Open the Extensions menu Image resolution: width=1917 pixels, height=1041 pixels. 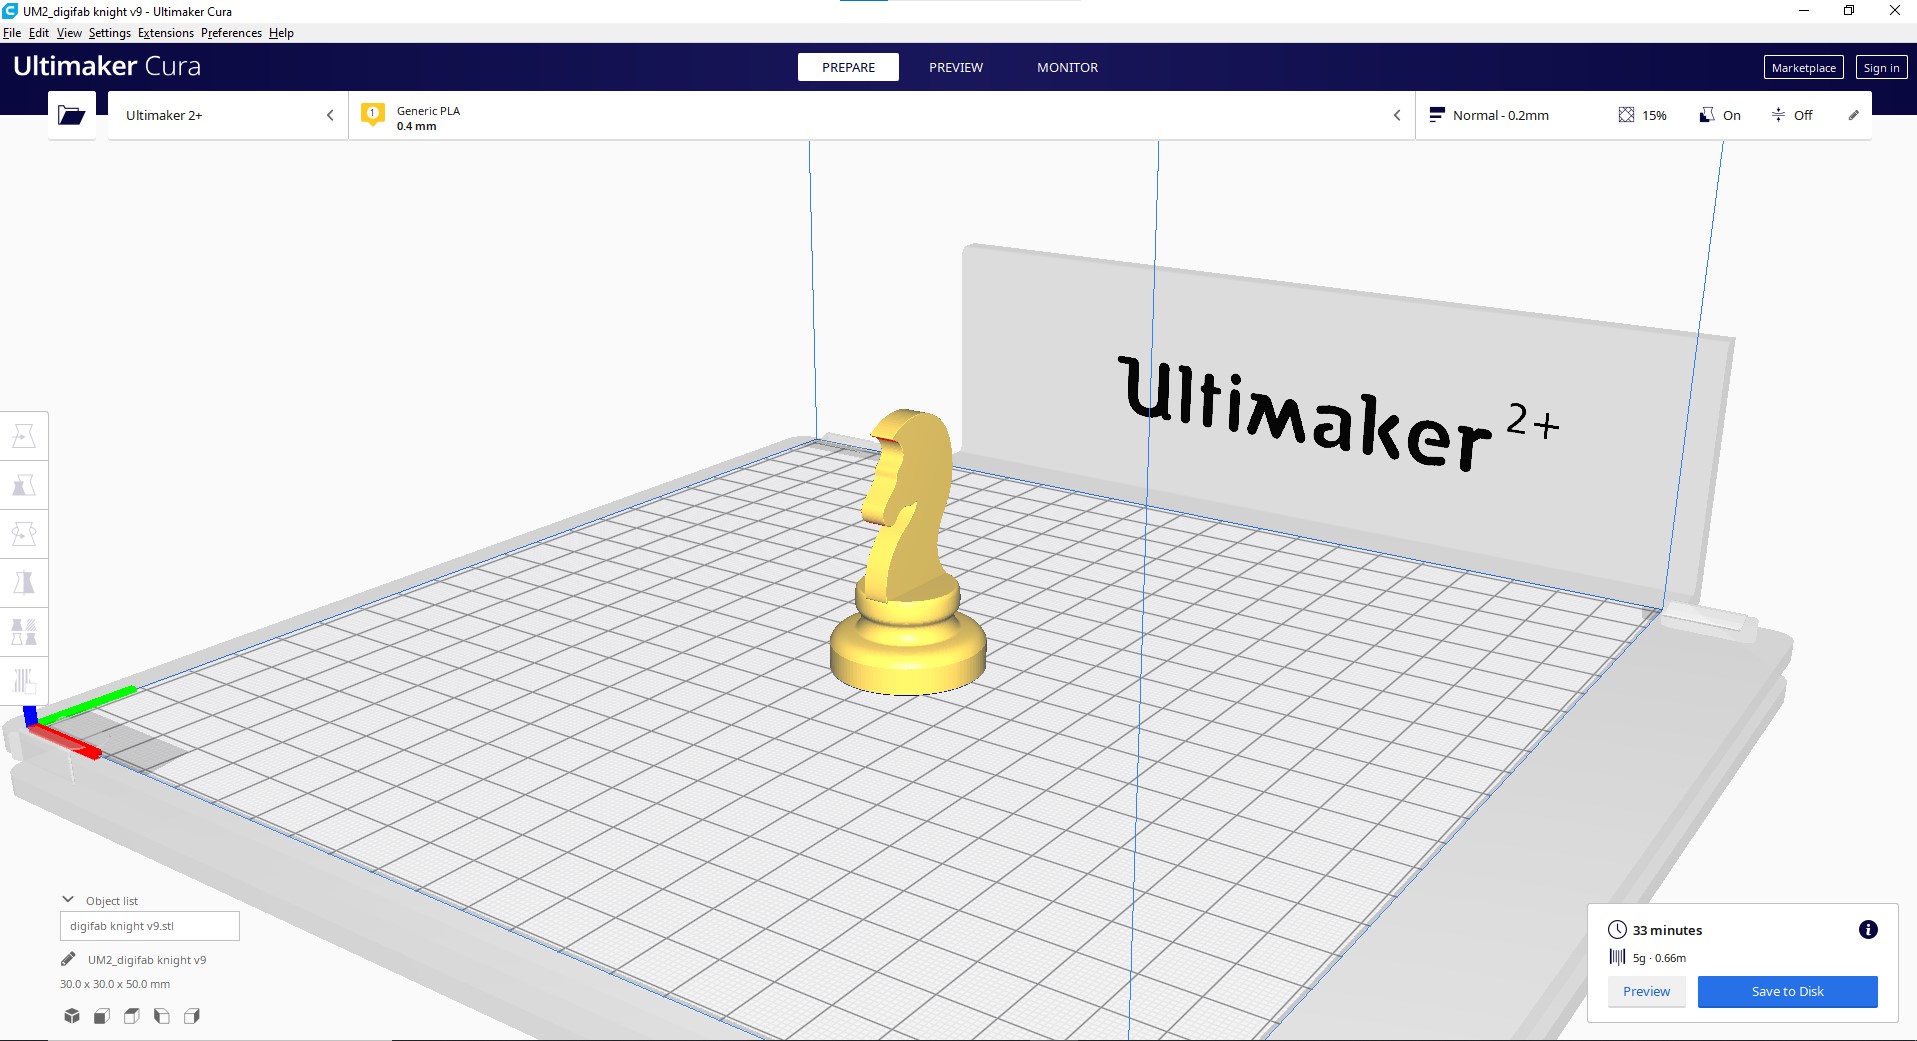coord(166,33)
